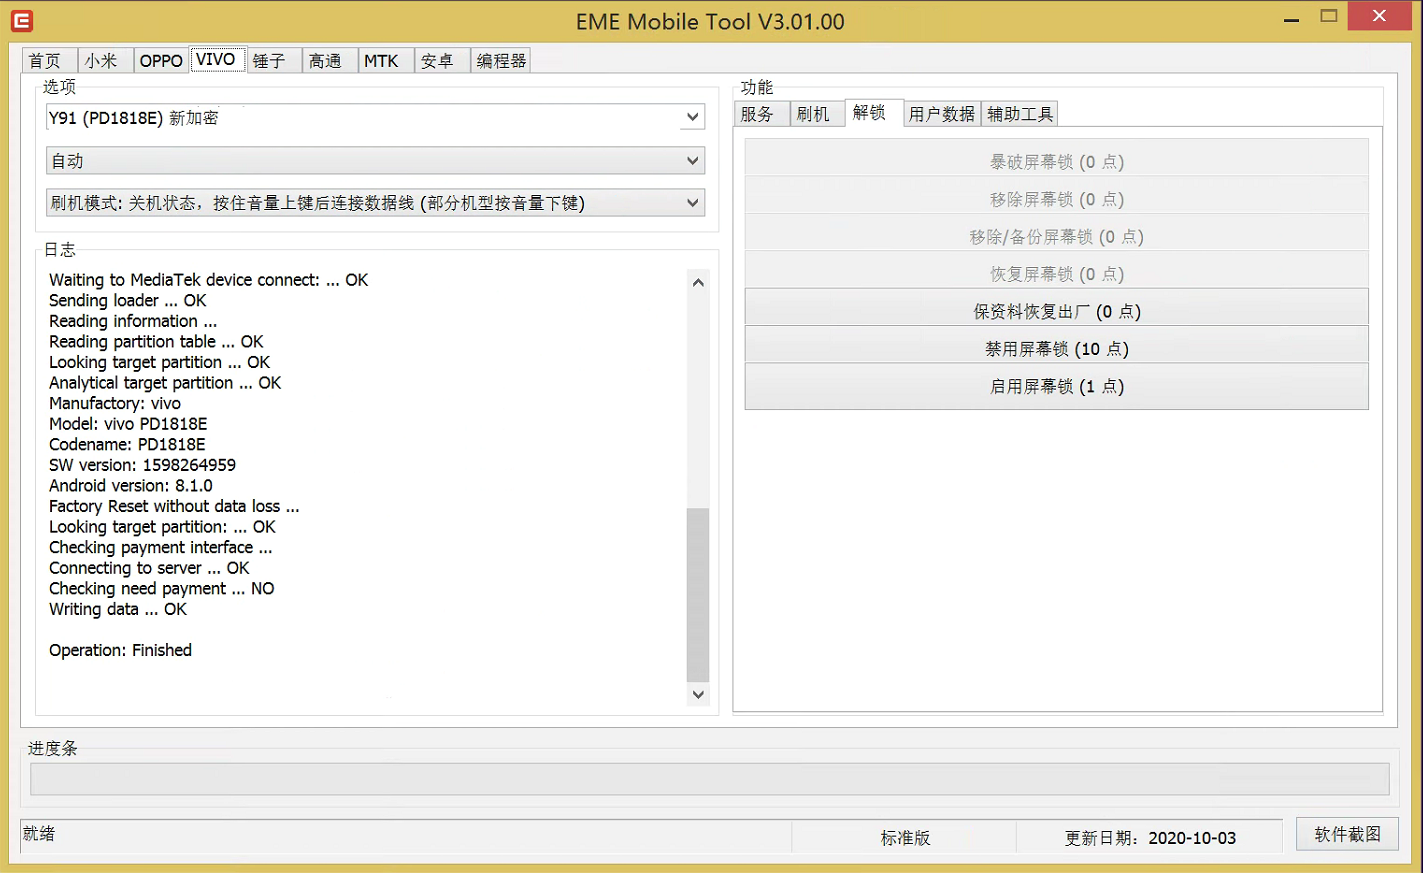Click 启用屏幕锁 (1 点) button
Image resolution: width=1423 pixels, height=873 pixels.
click(1057, 386)
